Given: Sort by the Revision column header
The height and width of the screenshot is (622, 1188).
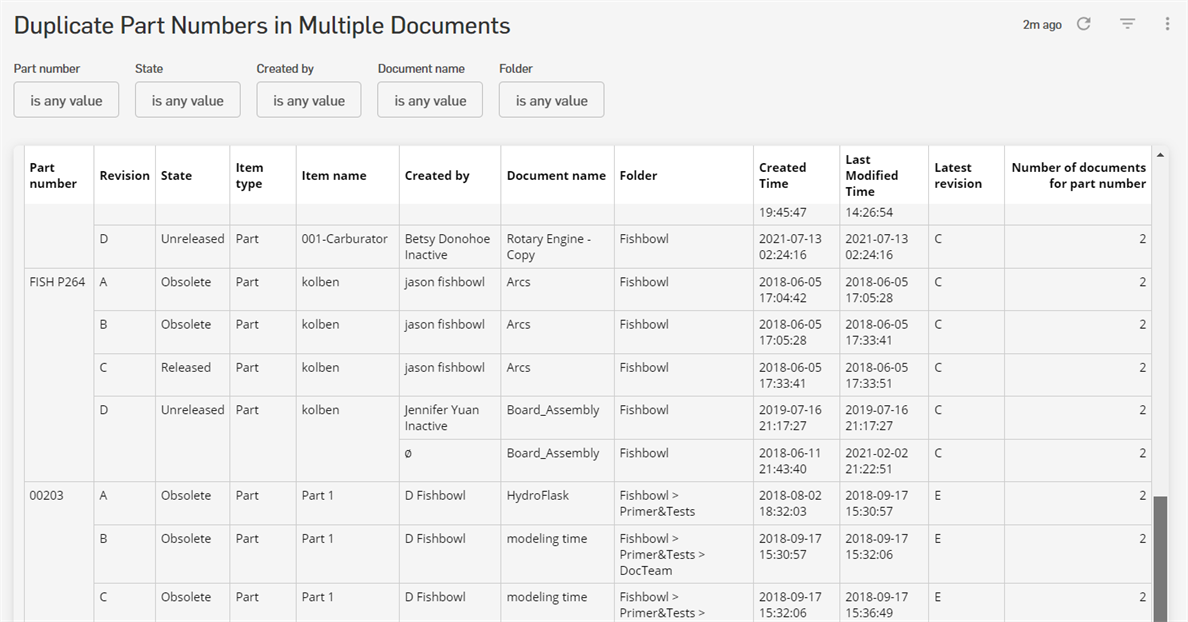Looking at the screenshot, I should [124, 176].
